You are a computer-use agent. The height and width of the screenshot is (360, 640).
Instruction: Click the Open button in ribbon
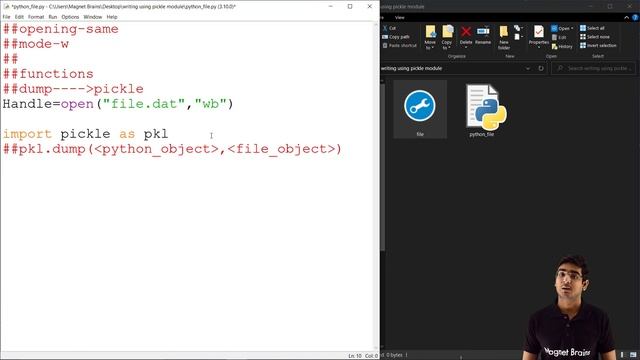coord(562,28)
